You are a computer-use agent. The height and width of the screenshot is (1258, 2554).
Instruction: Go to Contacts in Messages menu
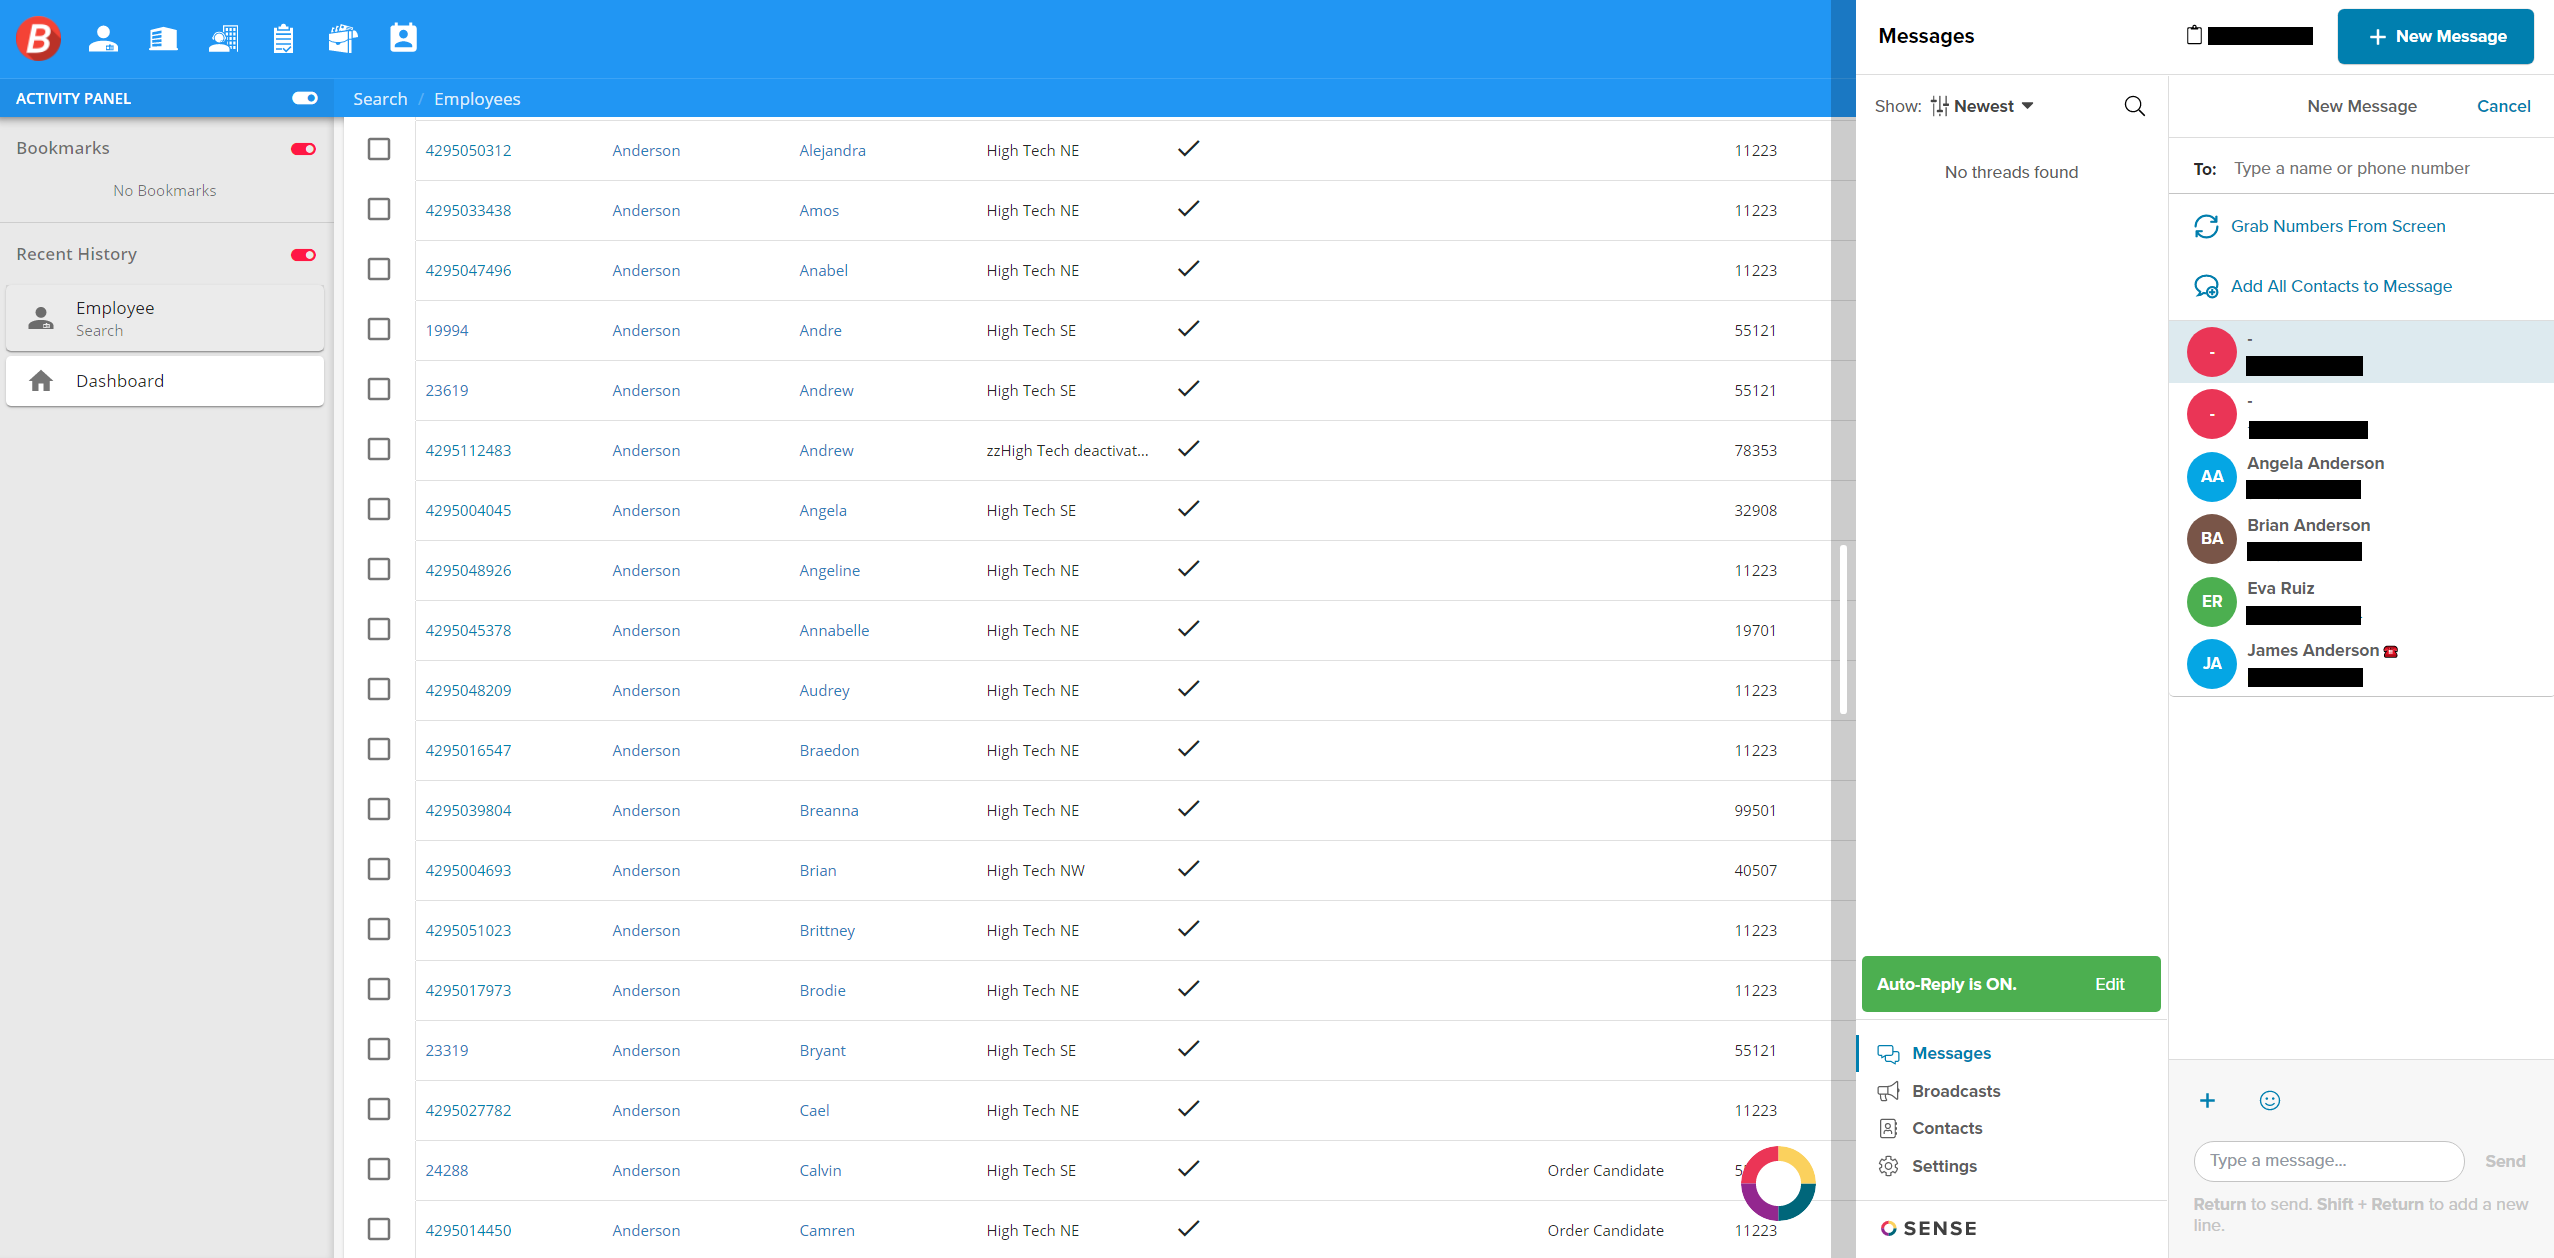1946,1128
